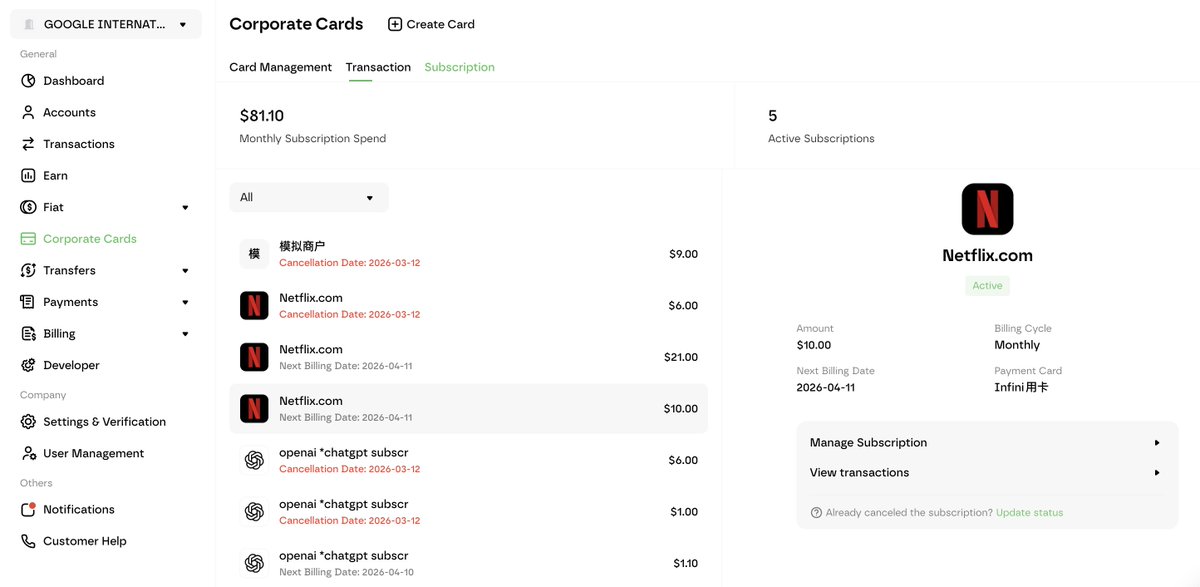Expand the Billing sidebar submenu

tap(184, 334)
